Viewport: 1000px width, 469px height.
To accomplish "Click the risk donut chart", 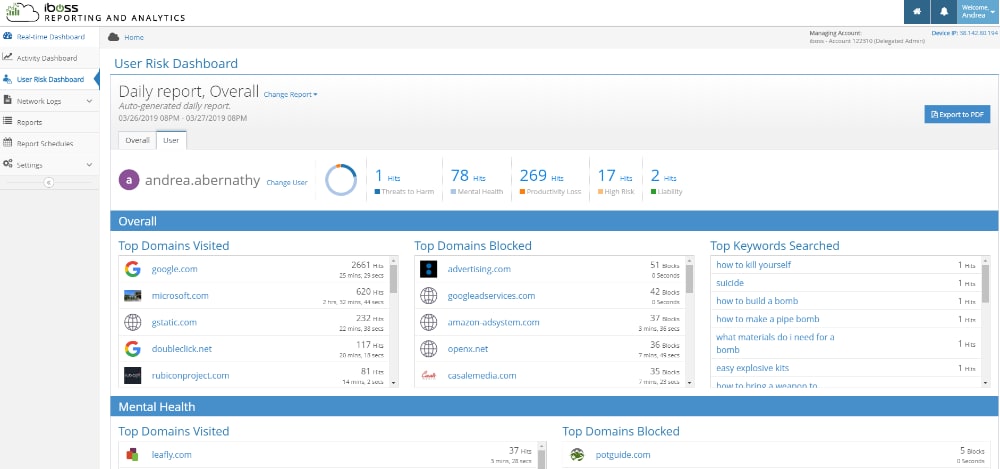I will click(x=341, y=180).
